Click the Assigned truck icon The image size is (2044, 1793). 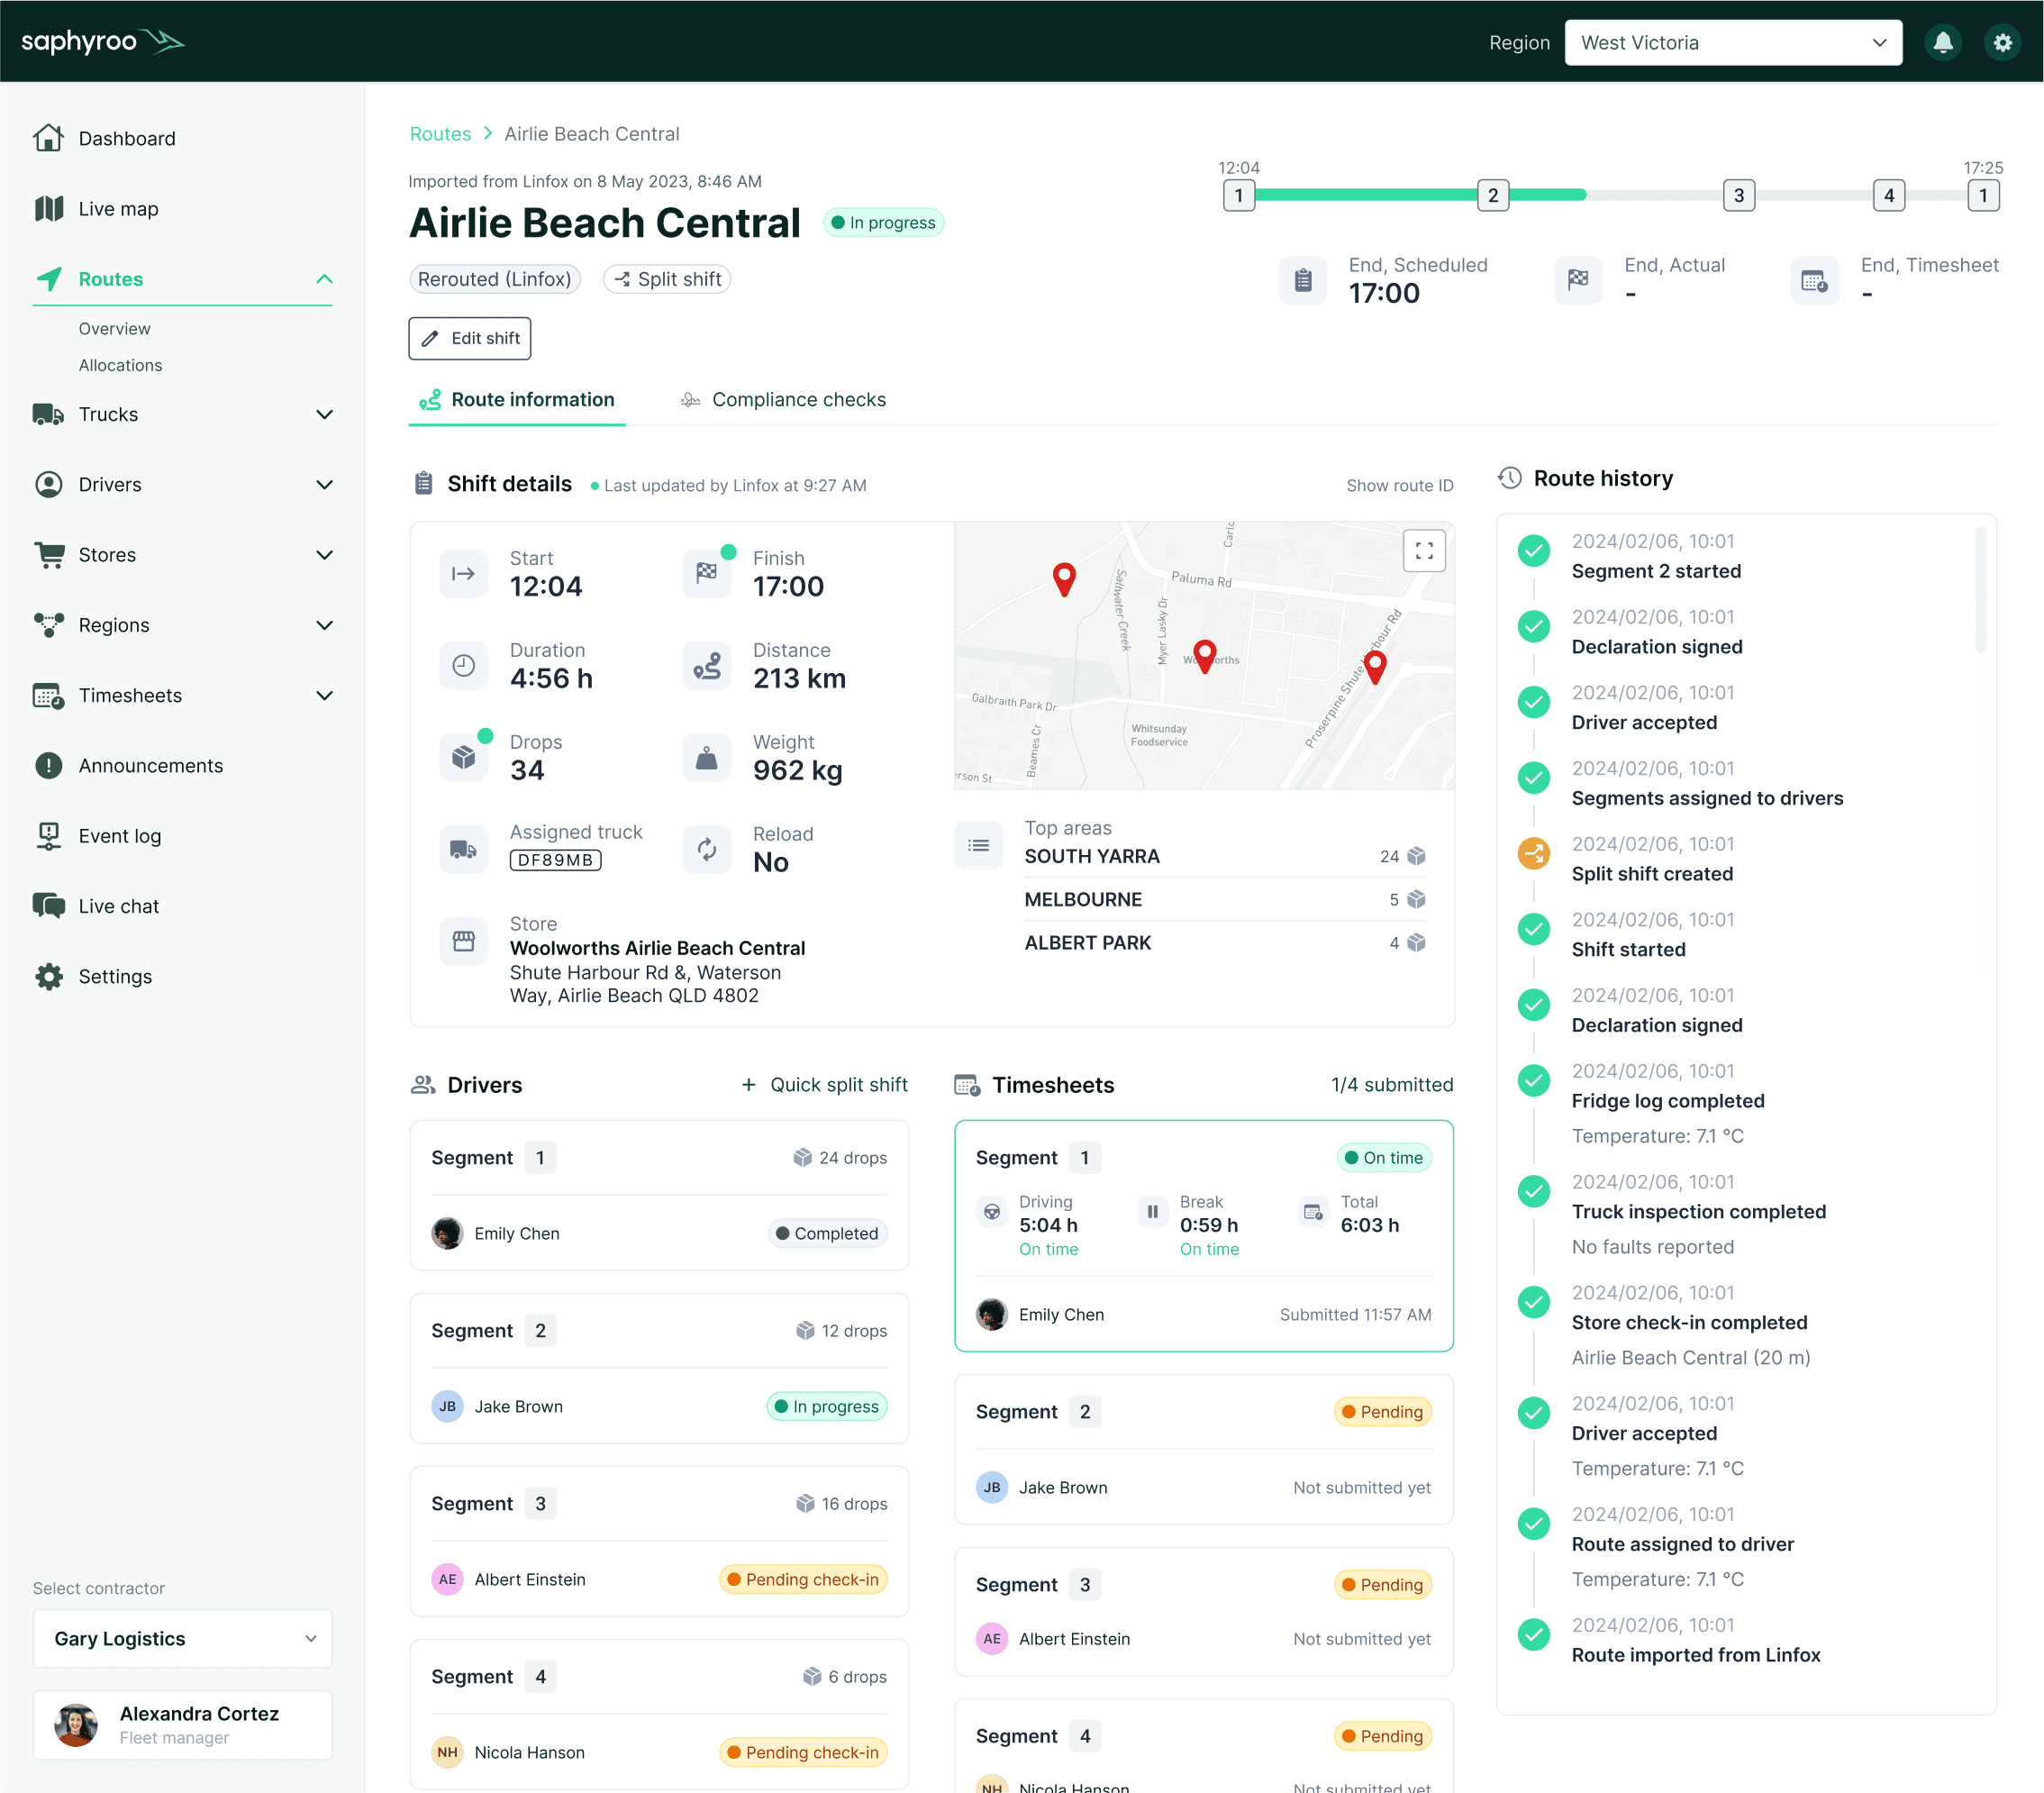pos(463,849)
